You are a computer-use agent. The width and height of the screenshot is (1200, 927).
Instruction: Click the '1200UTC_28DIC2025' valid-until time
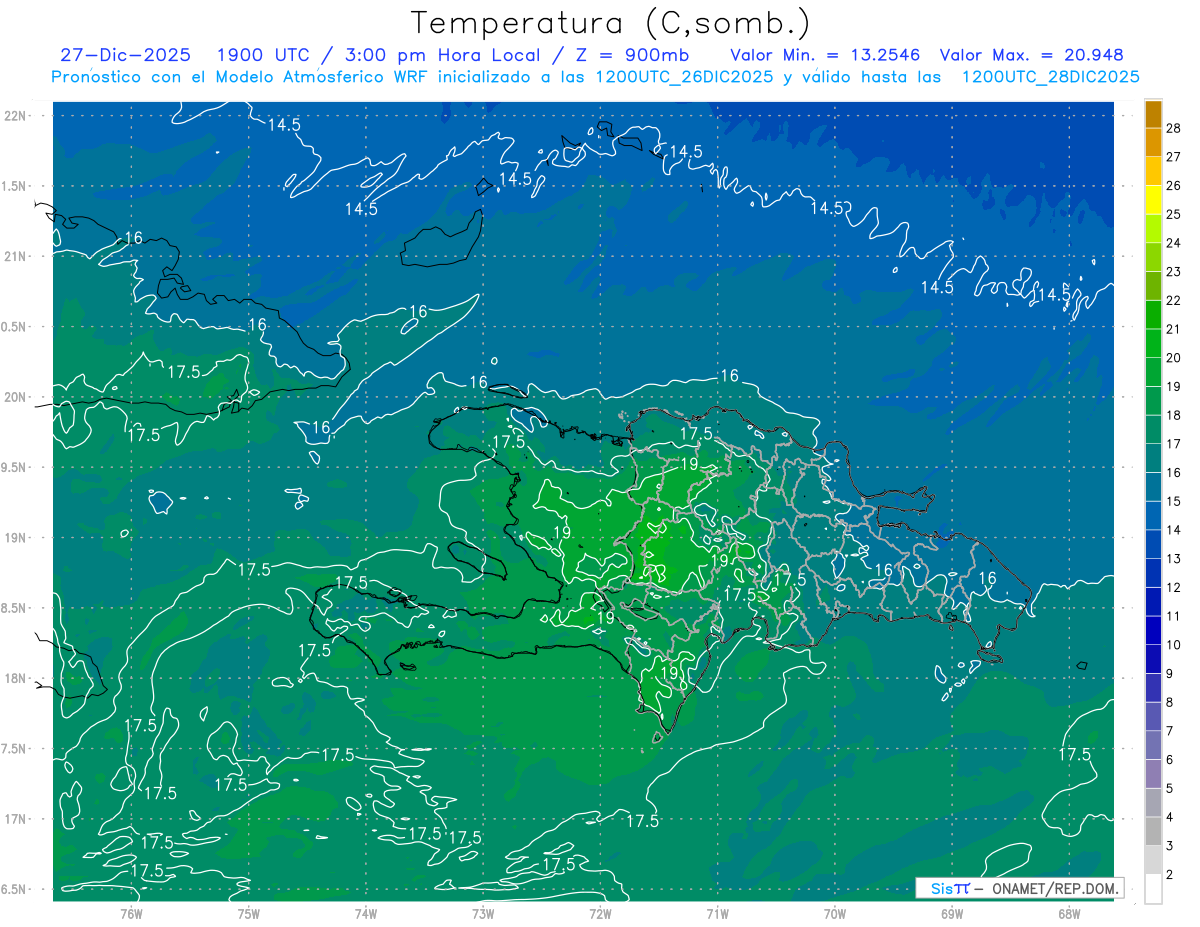(x=1051, y=77)
